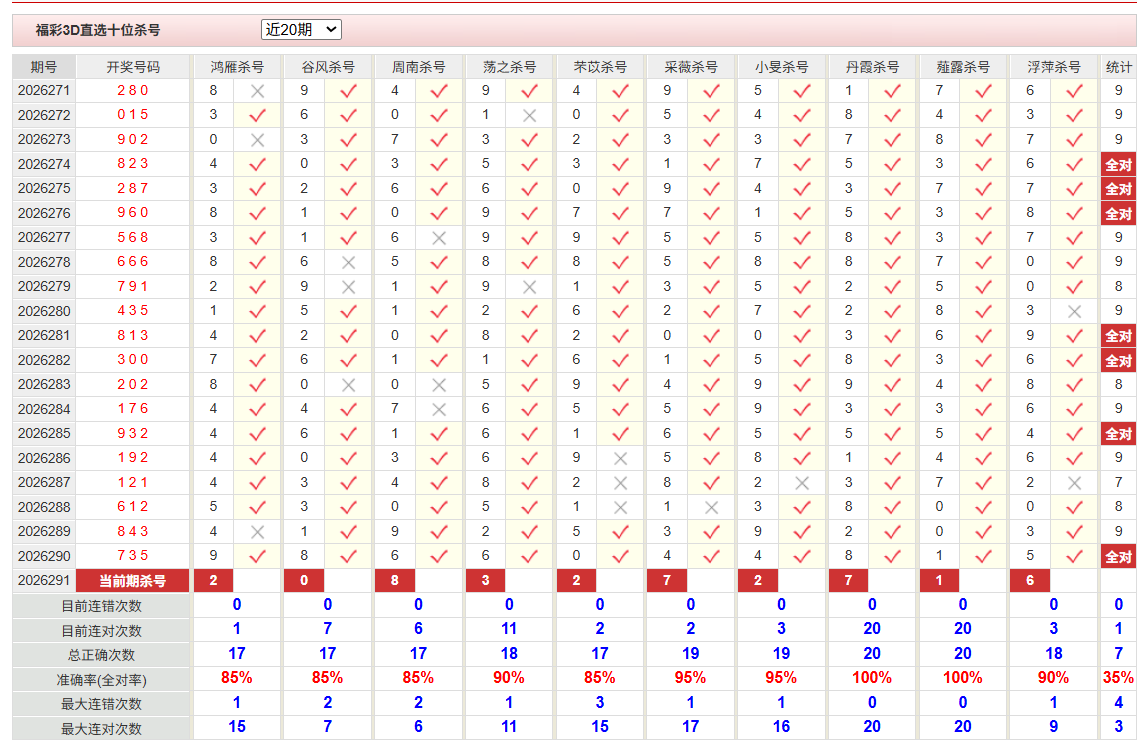Click period number 2026275
Viewport: 1147px width, 745px height.
pyautogui.click(x=44, y=189)
